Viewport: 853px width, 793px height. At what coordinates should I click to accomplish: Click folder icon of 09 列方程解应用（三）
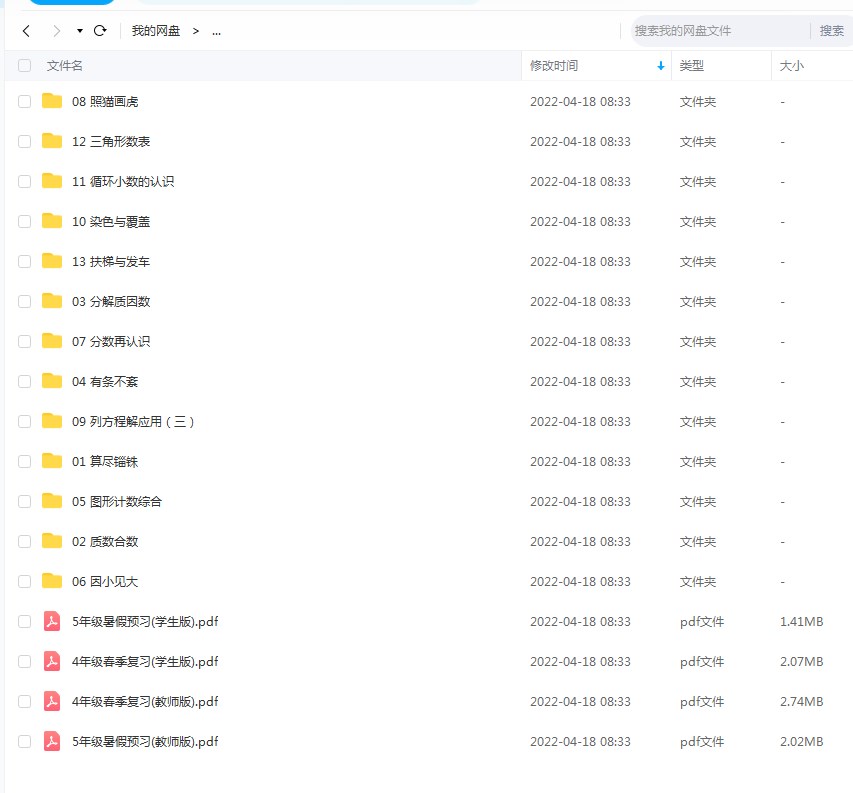coord(52,420)
